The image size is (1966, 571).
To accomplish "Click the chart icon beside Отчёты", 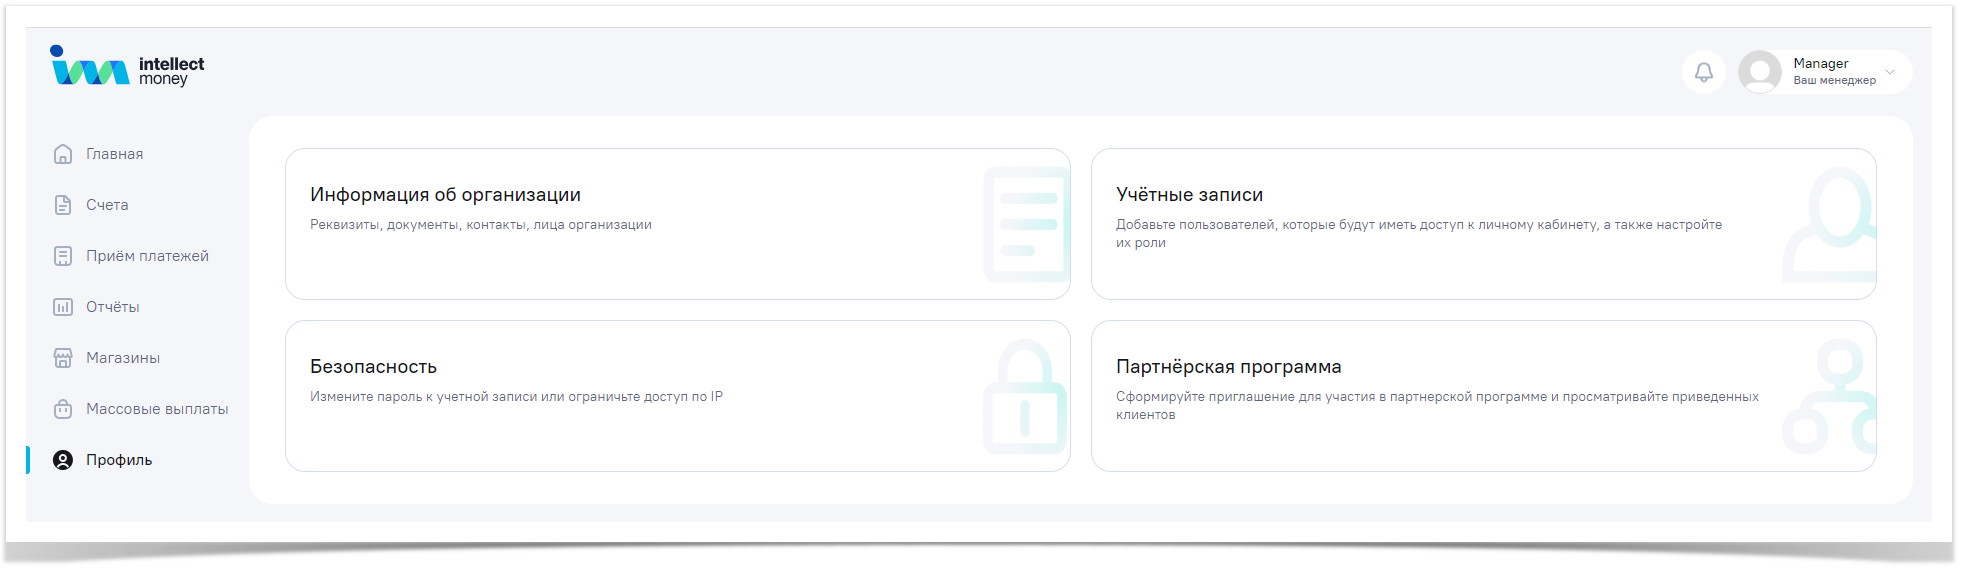I will [63, 307].
